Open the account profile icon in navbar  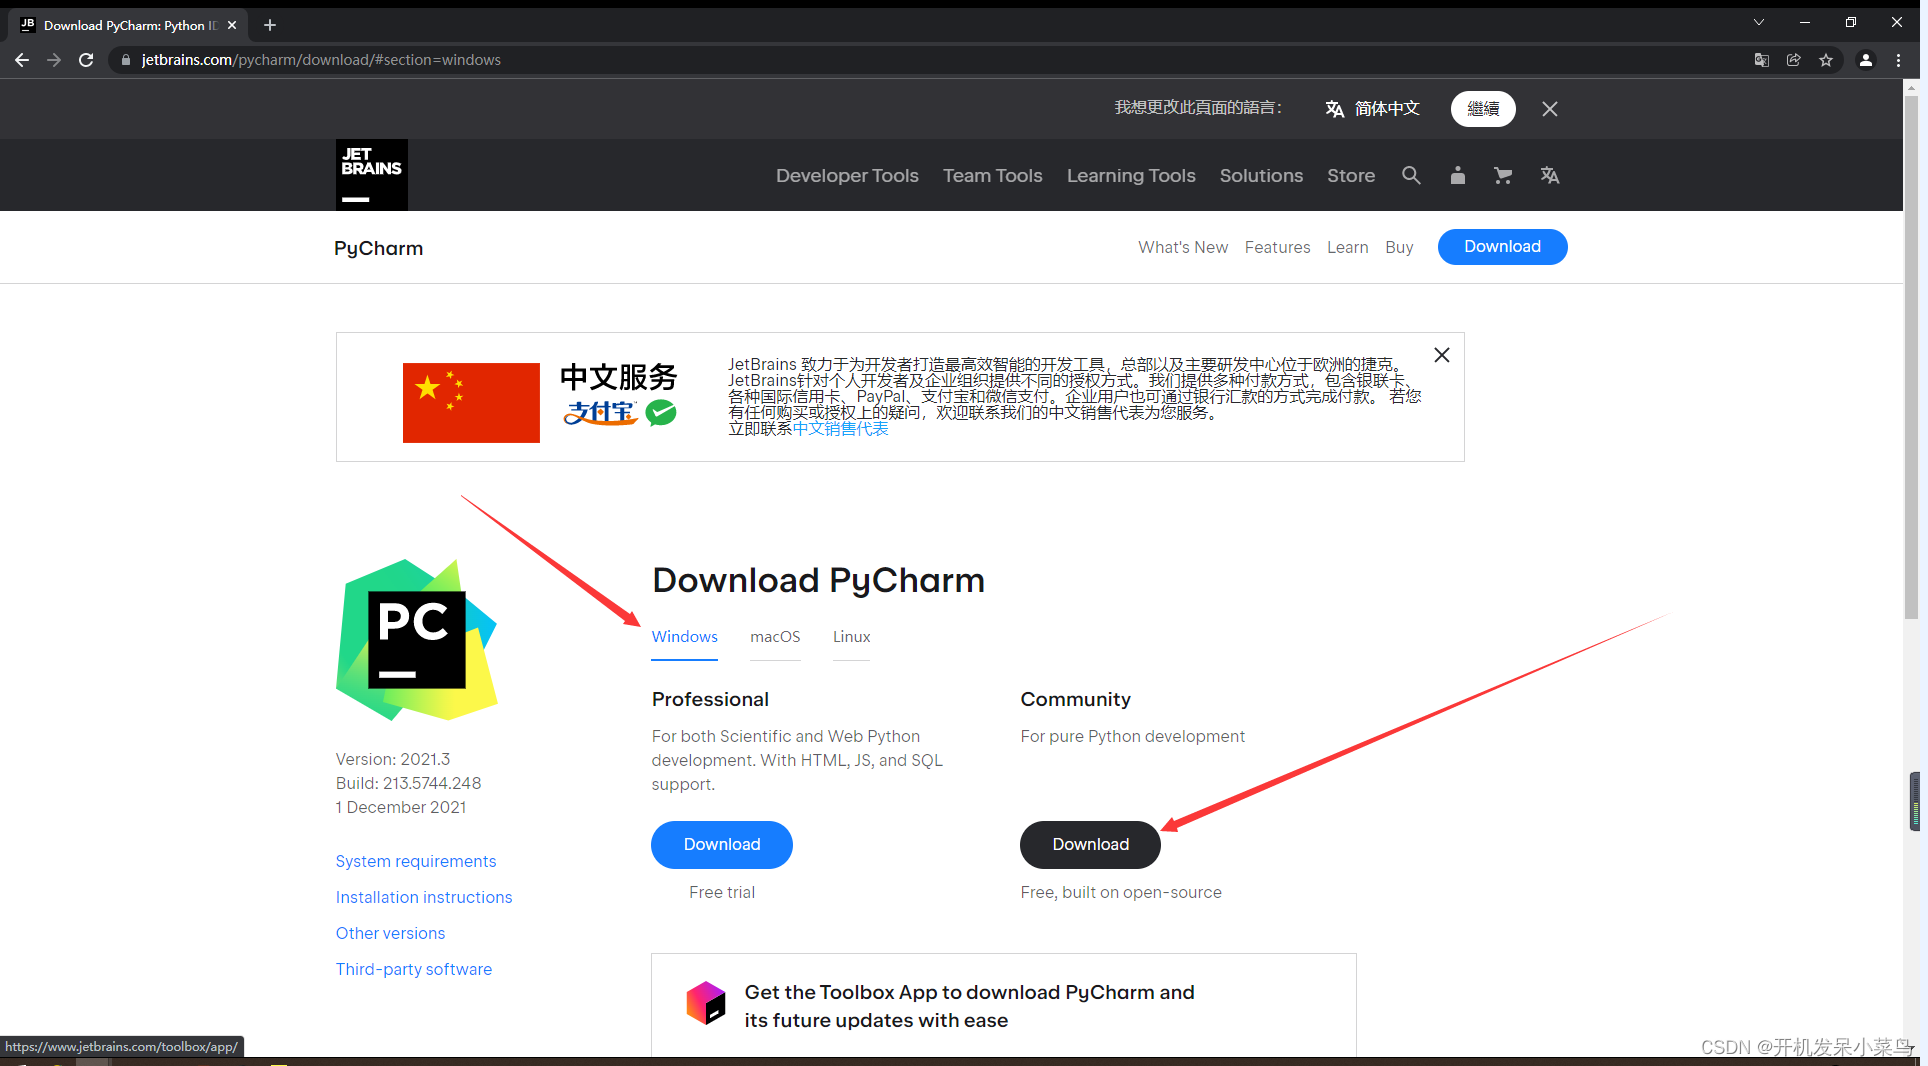click(1458, 175)
